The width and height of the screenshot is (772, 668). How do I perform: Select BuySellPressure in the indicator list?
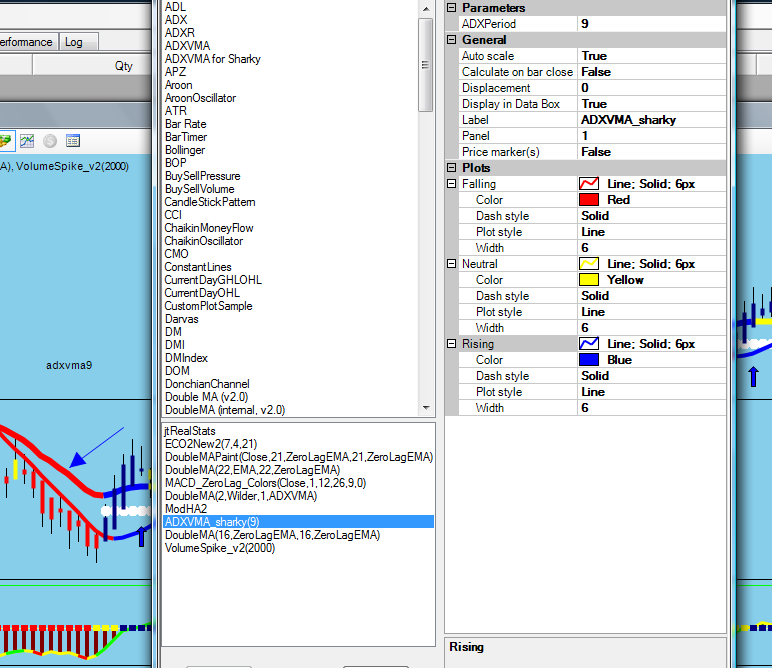point(202,176)
